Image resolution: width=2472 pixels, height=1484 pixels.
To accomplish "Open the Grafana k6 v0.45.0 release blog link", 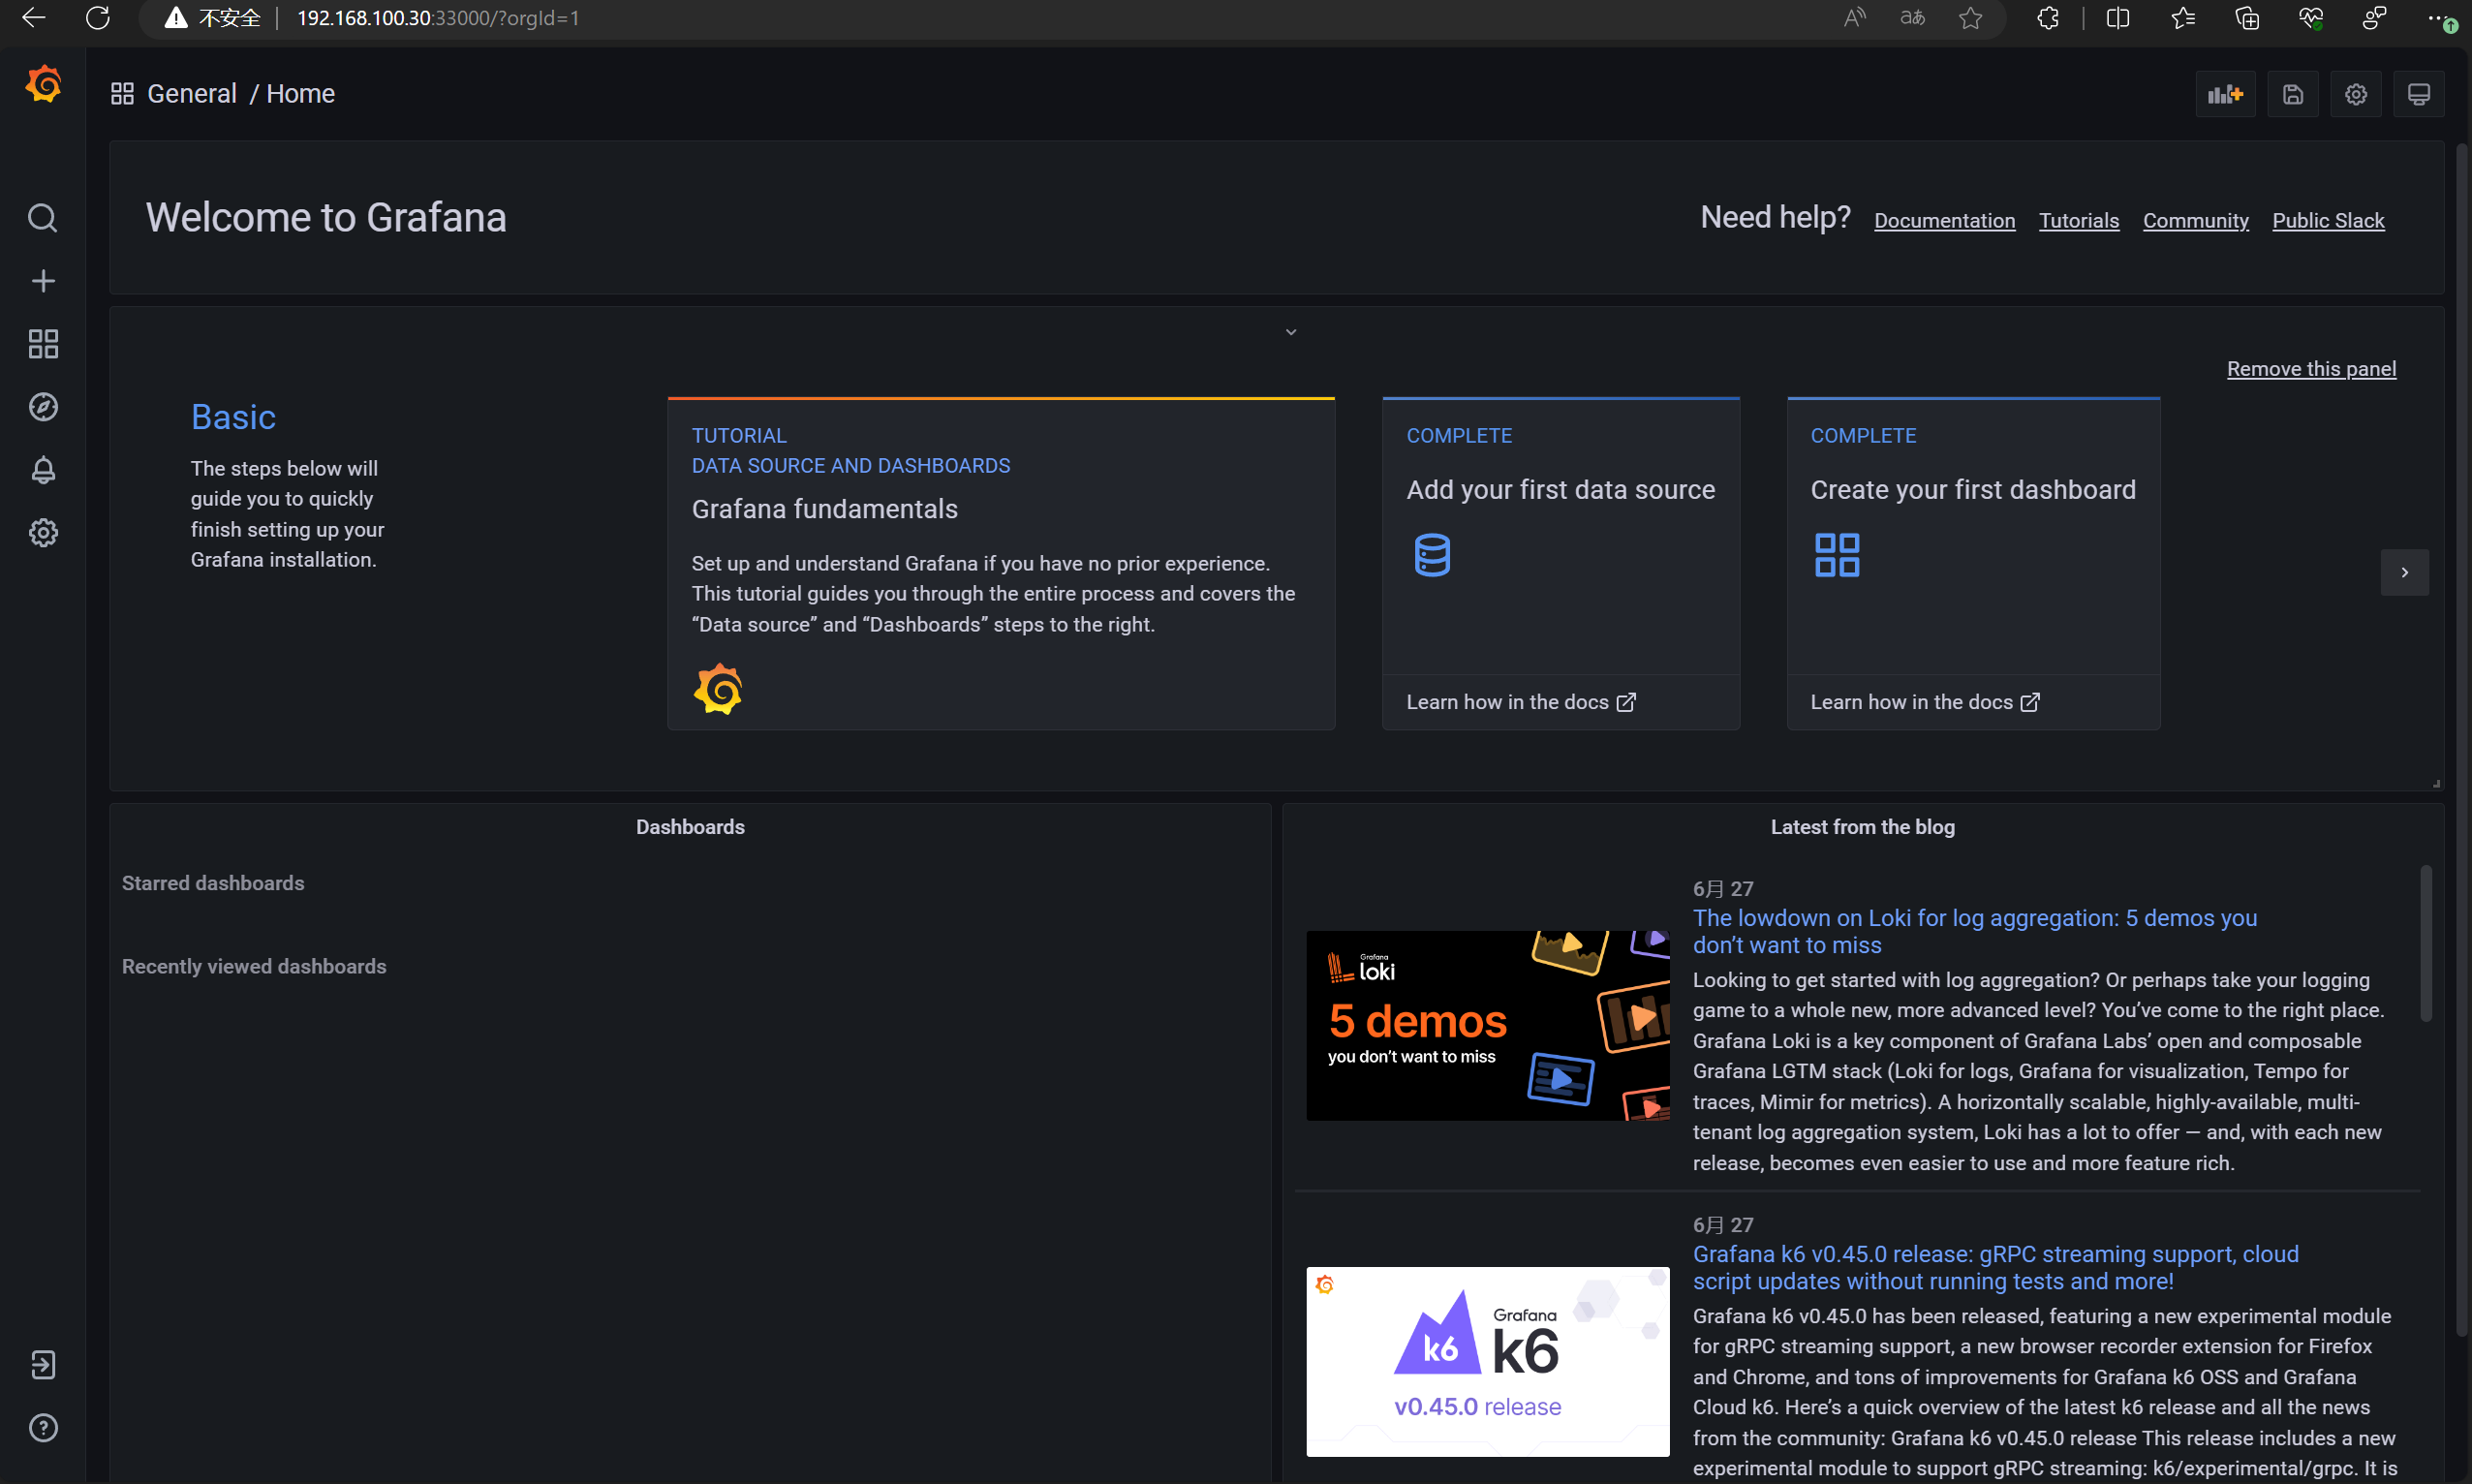I will tap(1995, 1267).
